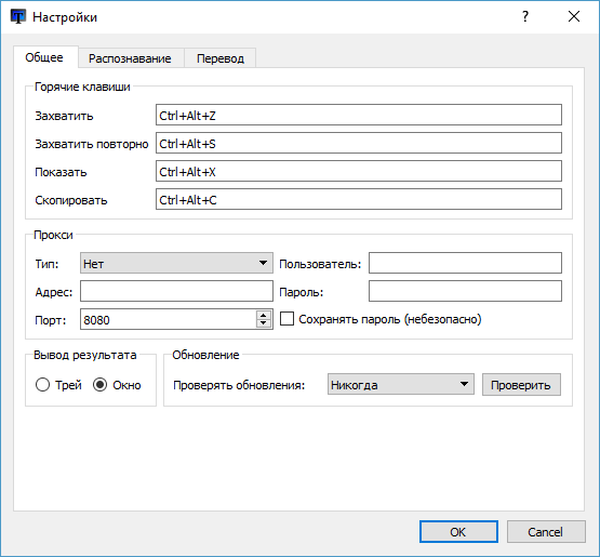Close the Настройки dialog window
600x557 pixels.
(573, 17)
